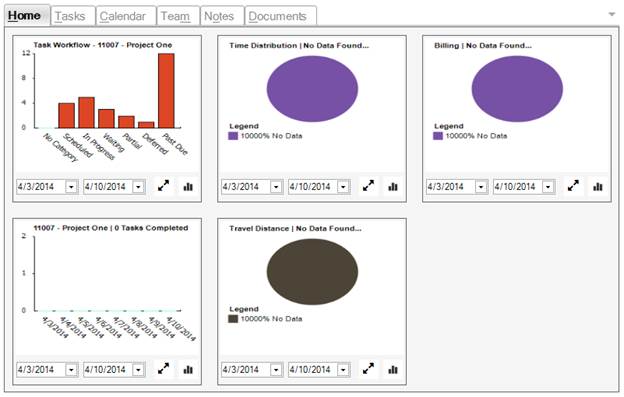Click the purple Billing pie chart
This screenshot has width=624, height=397.
coord(517,89)
